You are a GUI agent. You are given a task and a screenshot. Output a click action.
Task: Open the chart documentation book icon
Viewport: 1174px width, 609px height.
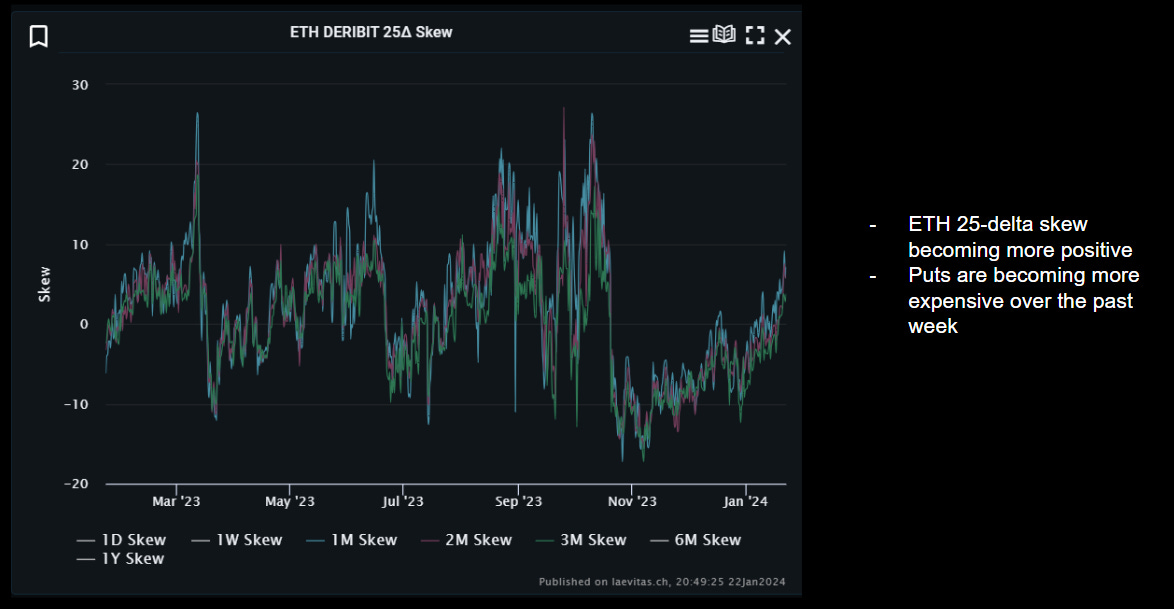click(724, 34)
